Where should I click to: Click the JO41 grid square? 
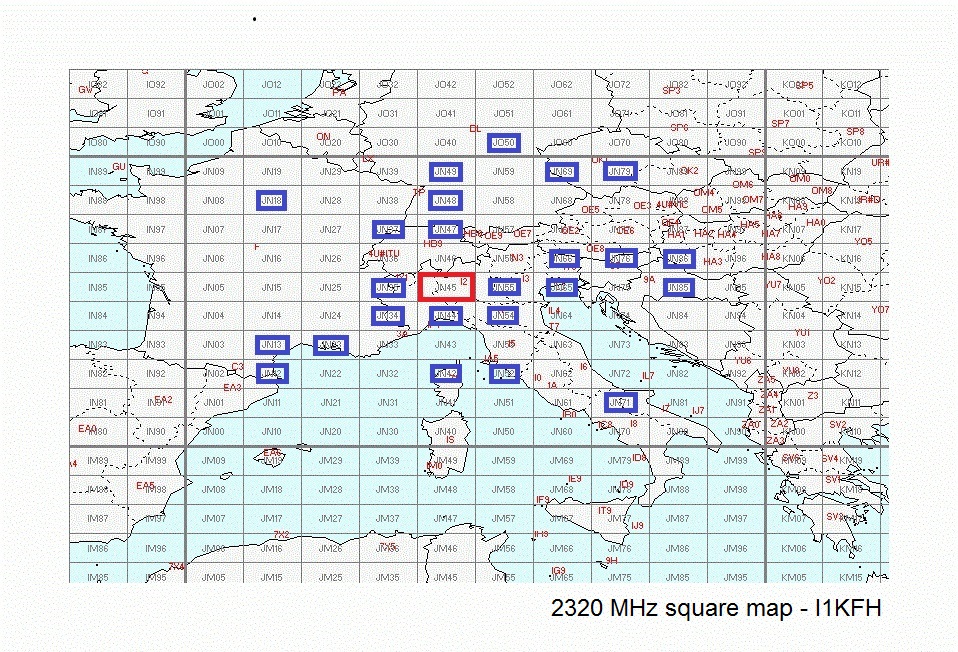pos(445,114)
